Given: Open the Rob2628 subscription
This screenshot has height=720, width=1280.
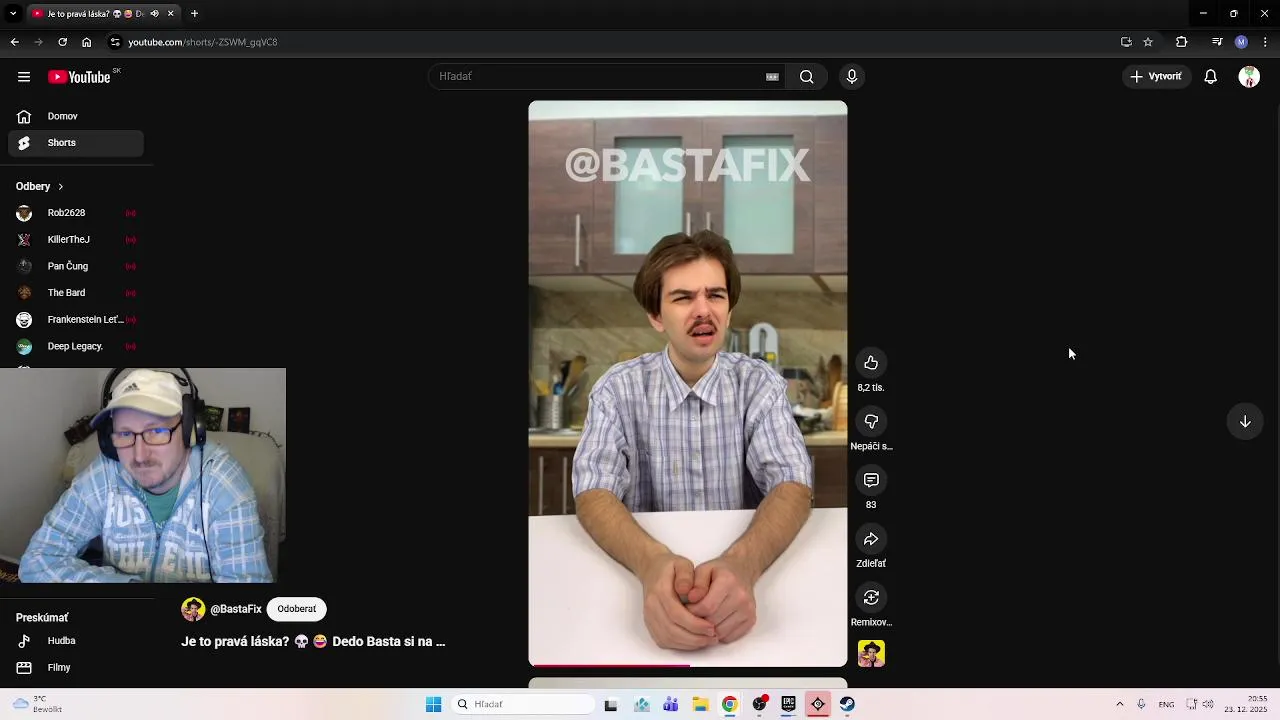Looking at the screenshot, I should 76,213.
